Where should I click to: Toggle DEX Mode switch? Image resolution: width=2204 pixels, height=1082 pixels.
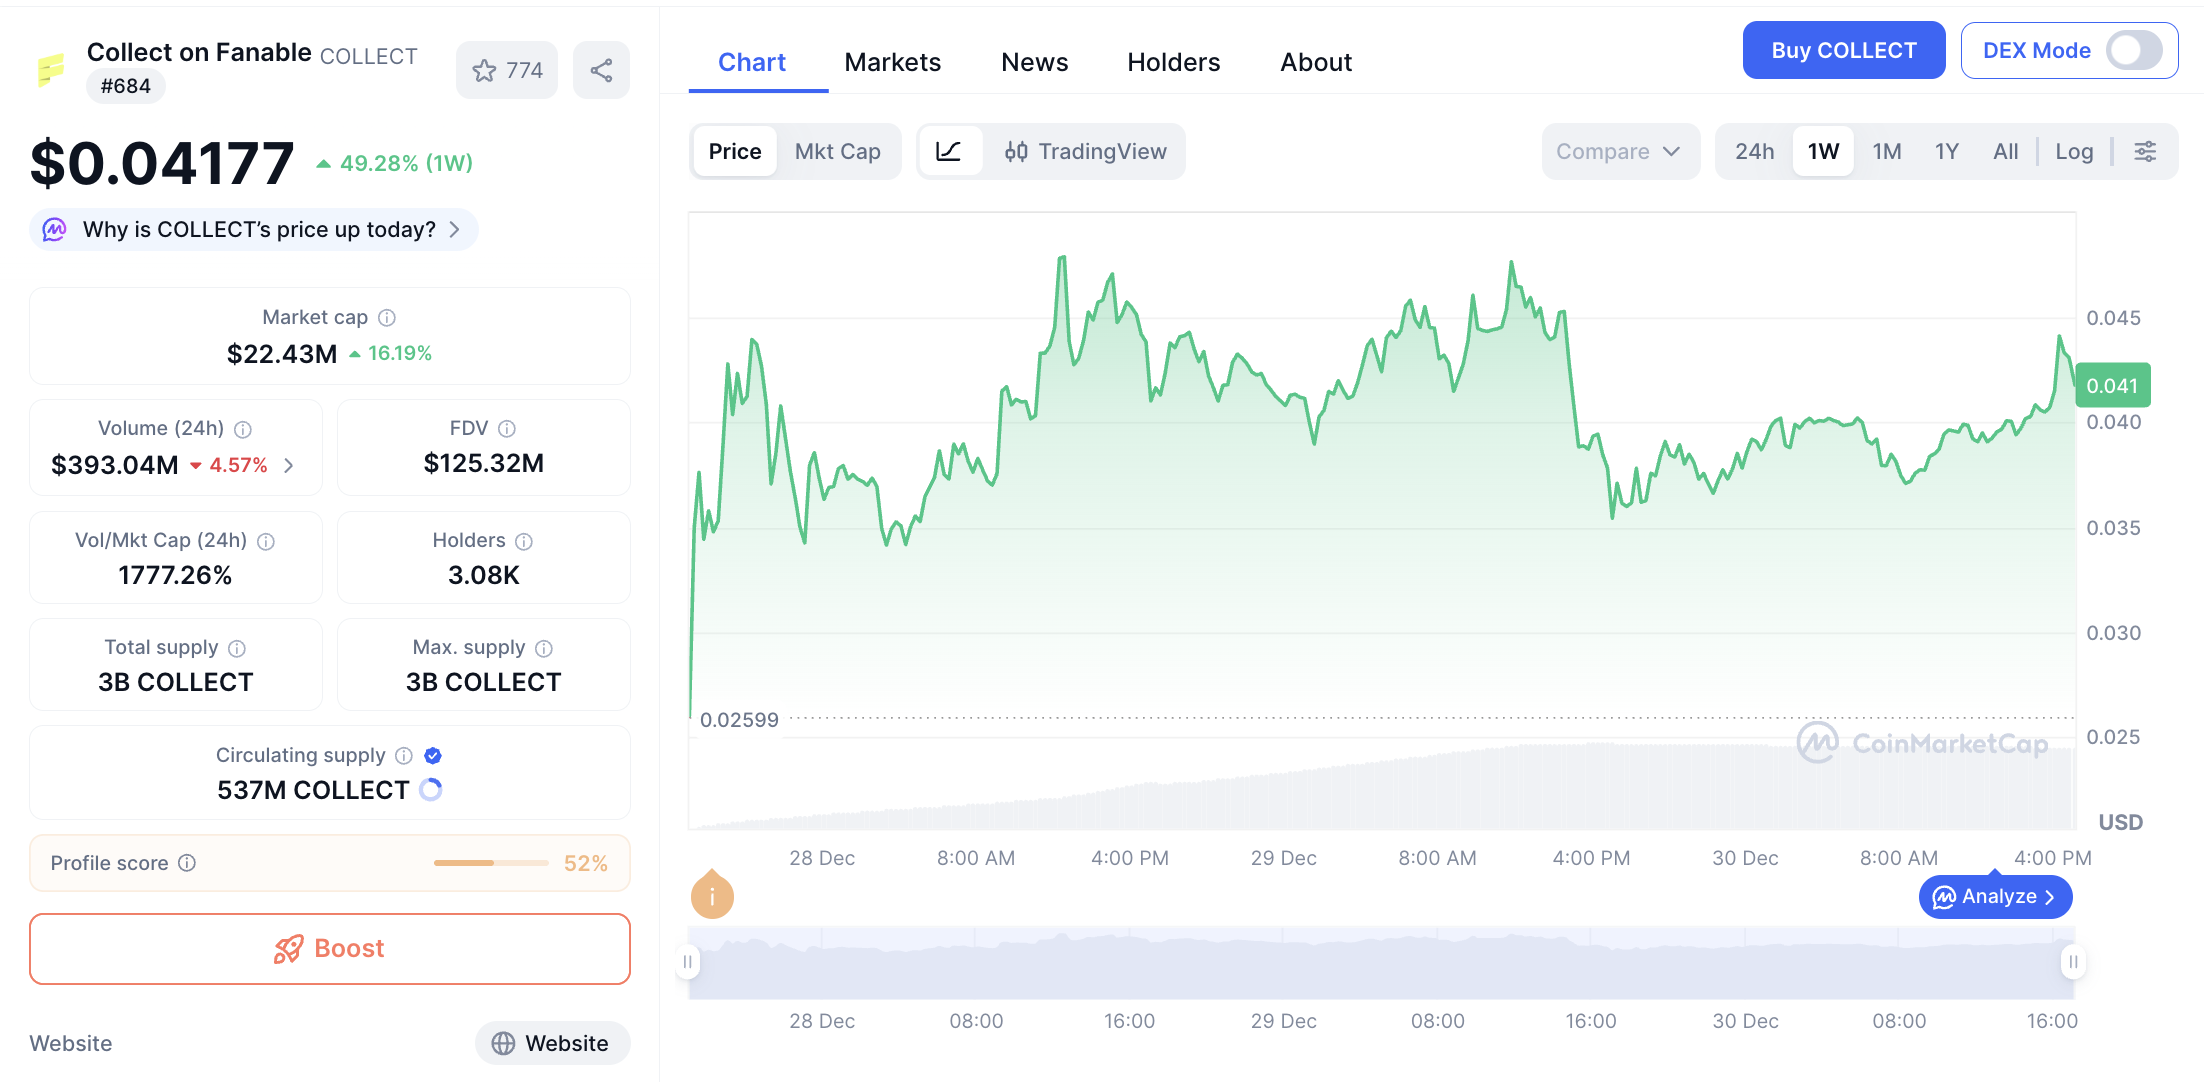(2133, 51)
